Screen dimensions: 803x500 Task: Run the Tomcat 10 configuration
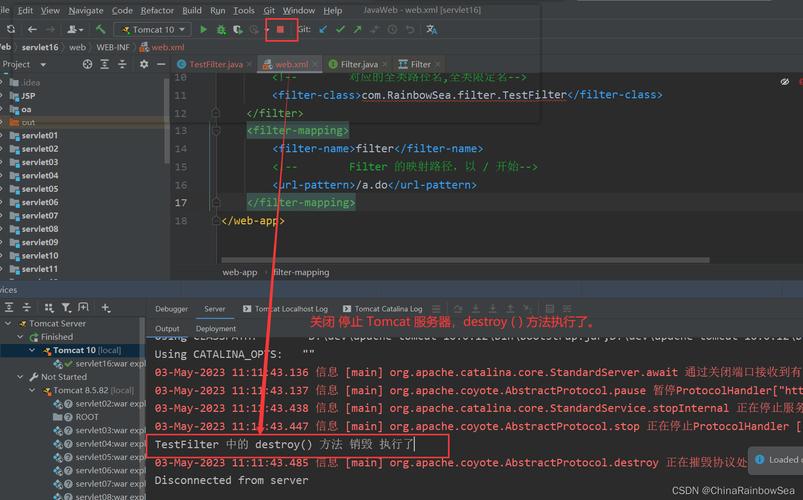click(204, 29)
